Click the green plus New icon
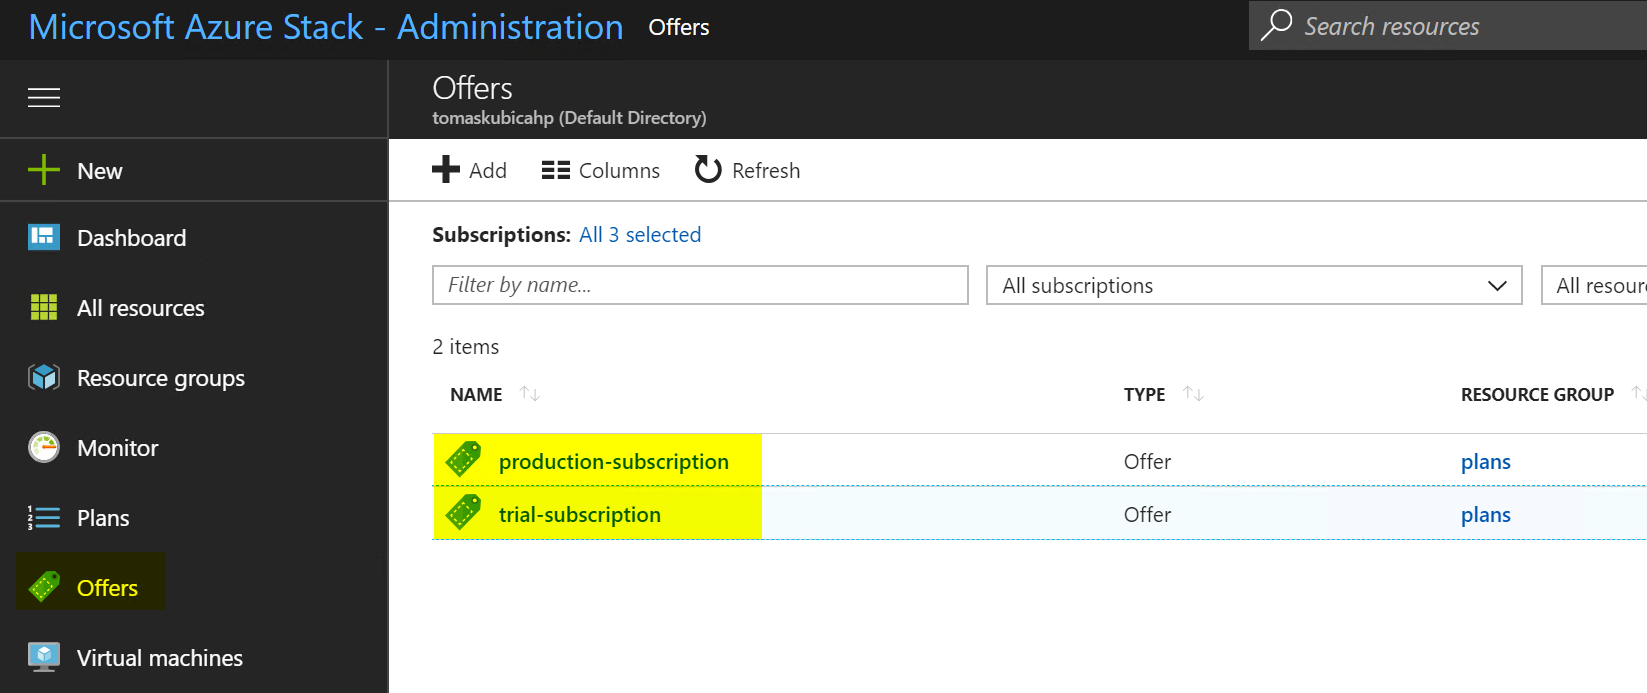This screenshot has height=693, width=1647. pos(44,170)
